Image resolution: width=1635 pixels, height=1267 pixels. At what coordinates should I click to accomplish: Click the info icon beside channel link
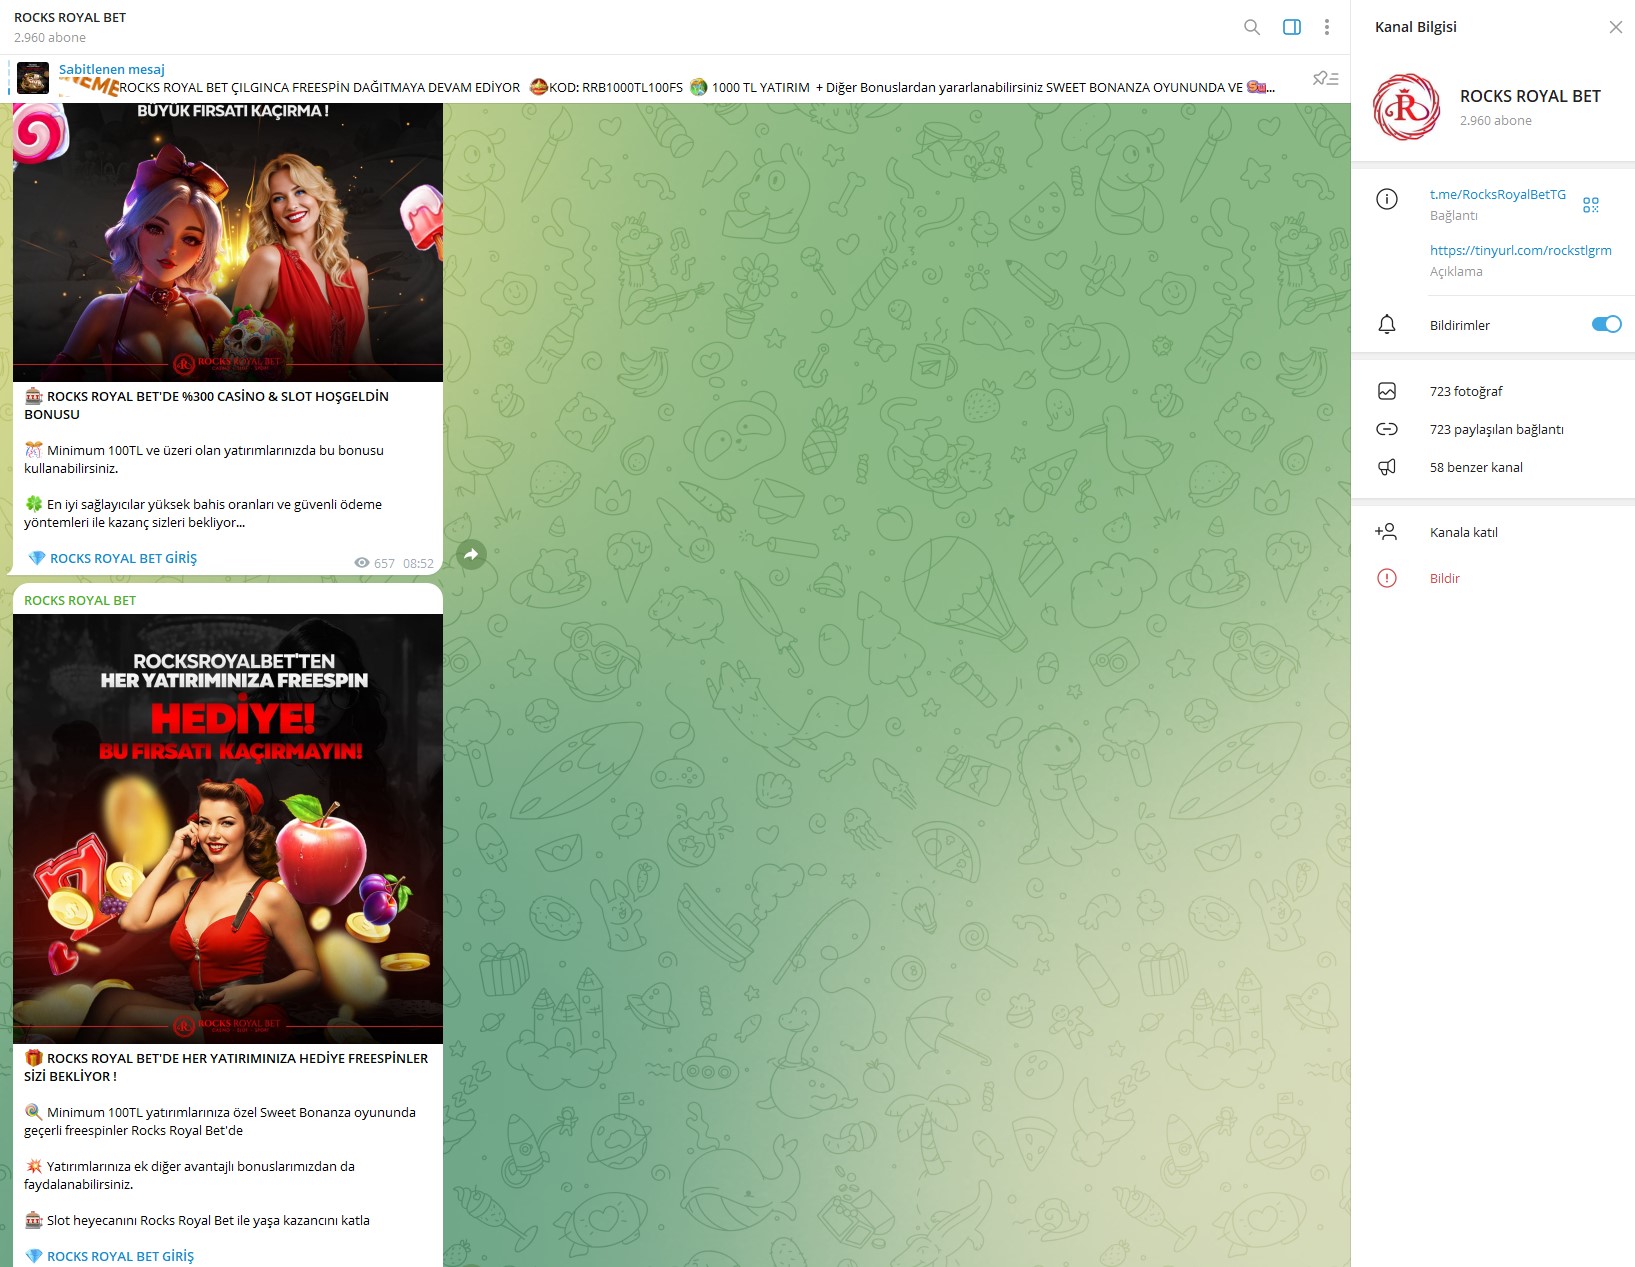pos(1386,199)
